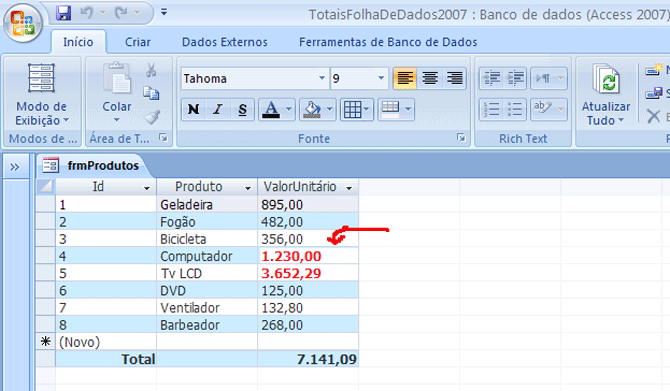Toggle underline (S) formatting

tap(242, 109)
